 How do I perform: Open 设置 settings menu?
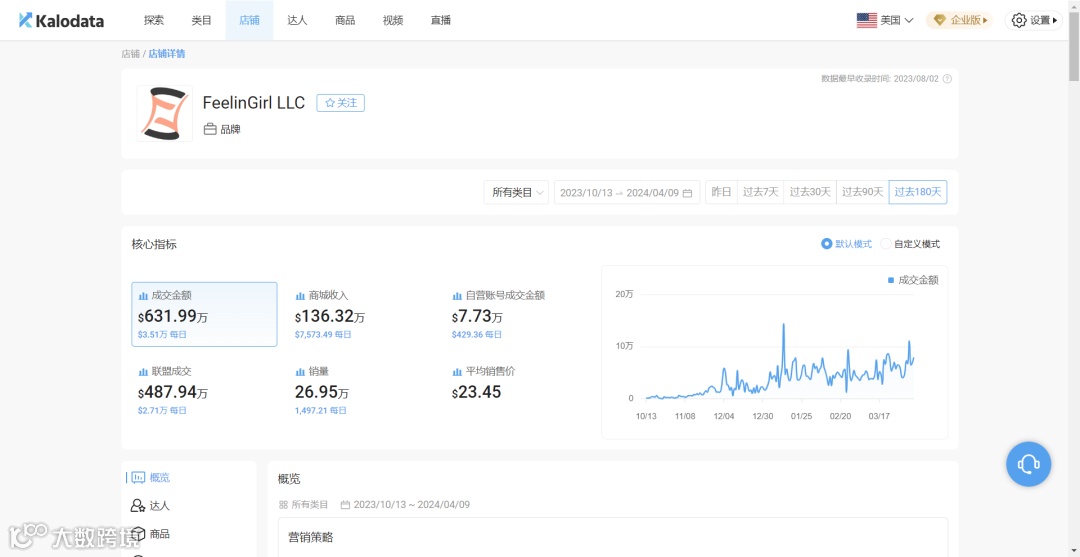click(x=1033, y=21)
